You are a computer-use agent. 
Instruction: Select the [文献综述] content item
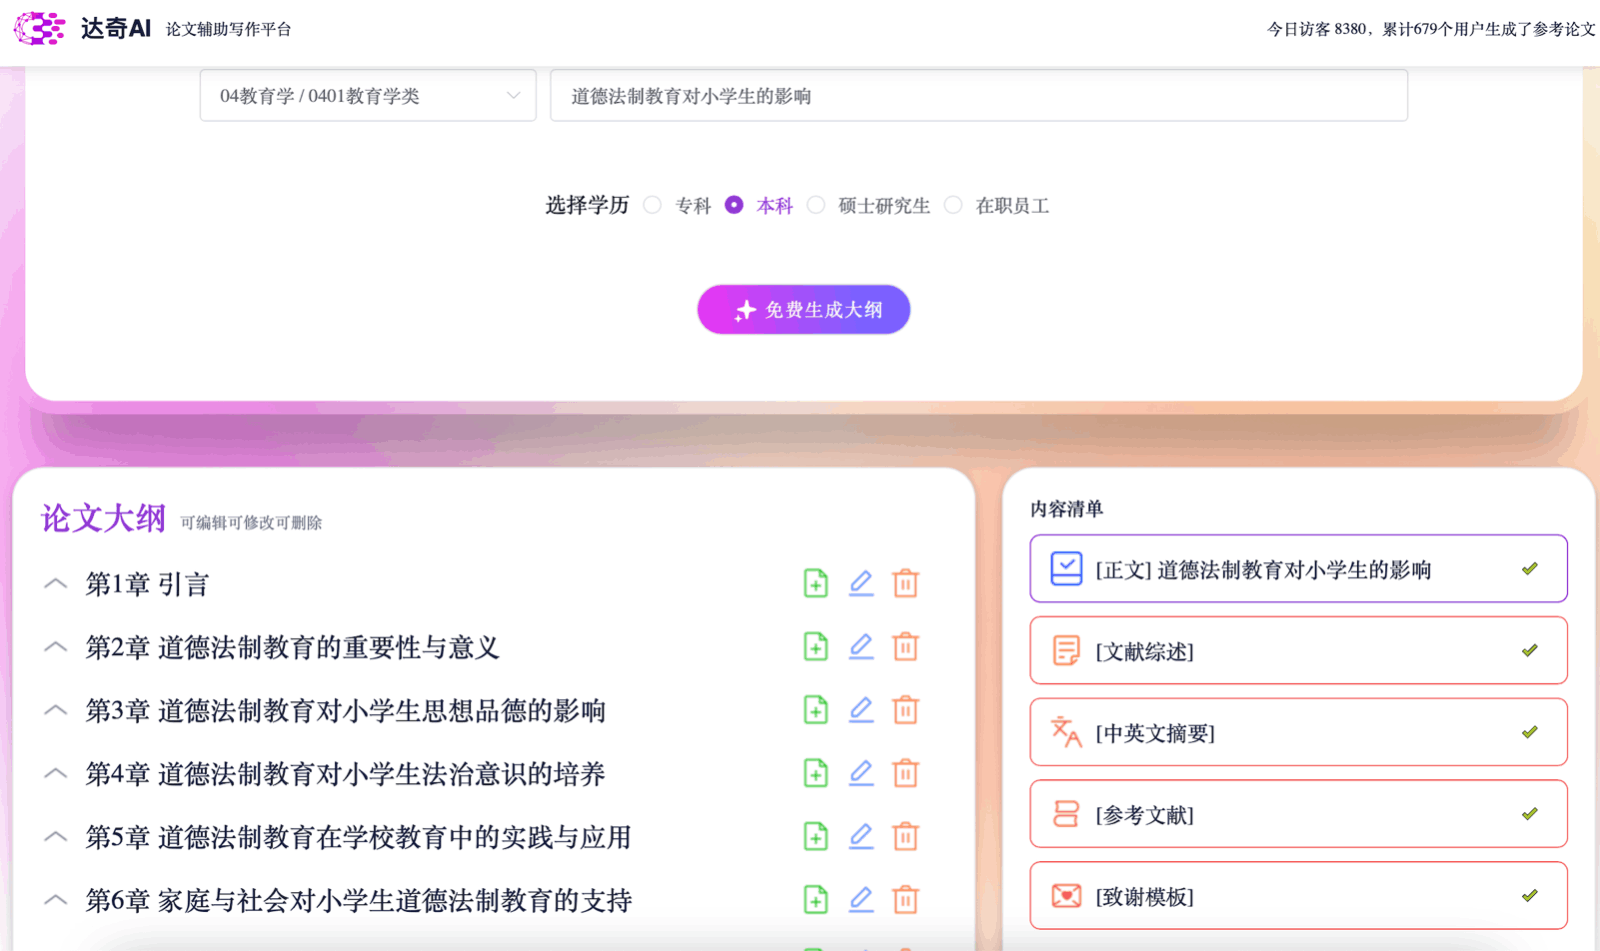[x=1297, y=651]
